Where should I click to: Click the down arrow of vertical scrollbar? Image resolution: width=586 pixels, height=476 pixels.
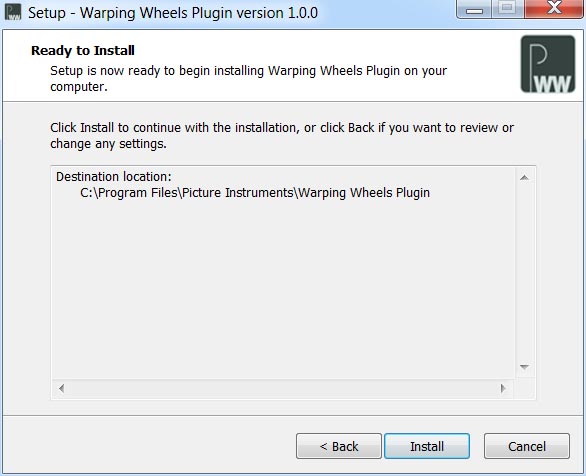(524, 367)
